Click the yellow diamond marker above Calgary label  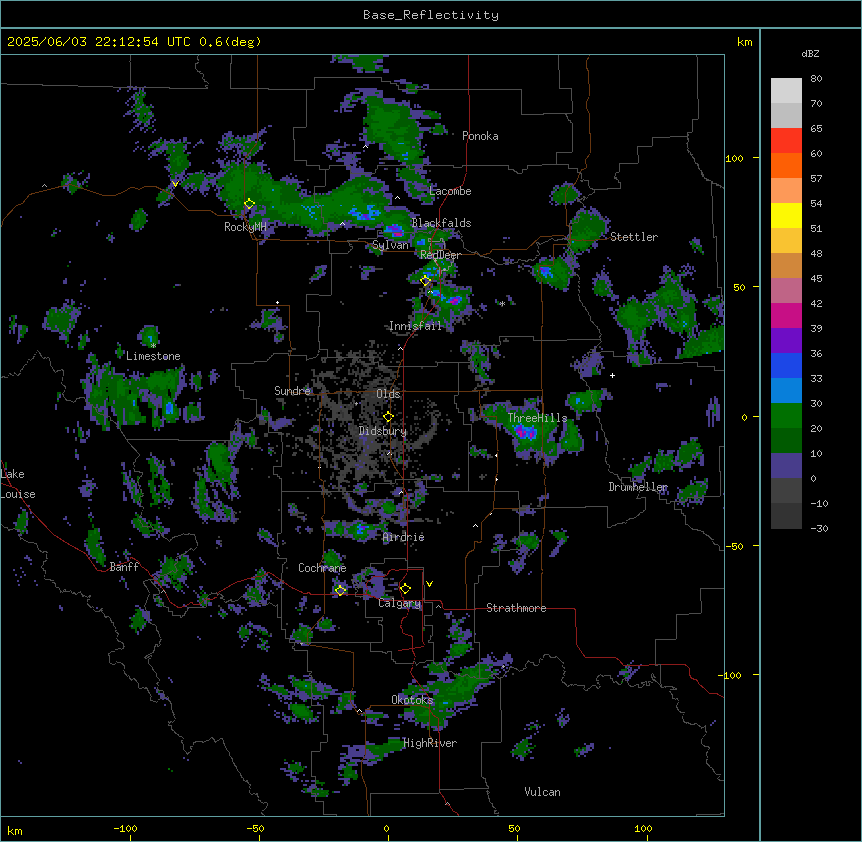[405, 589]
